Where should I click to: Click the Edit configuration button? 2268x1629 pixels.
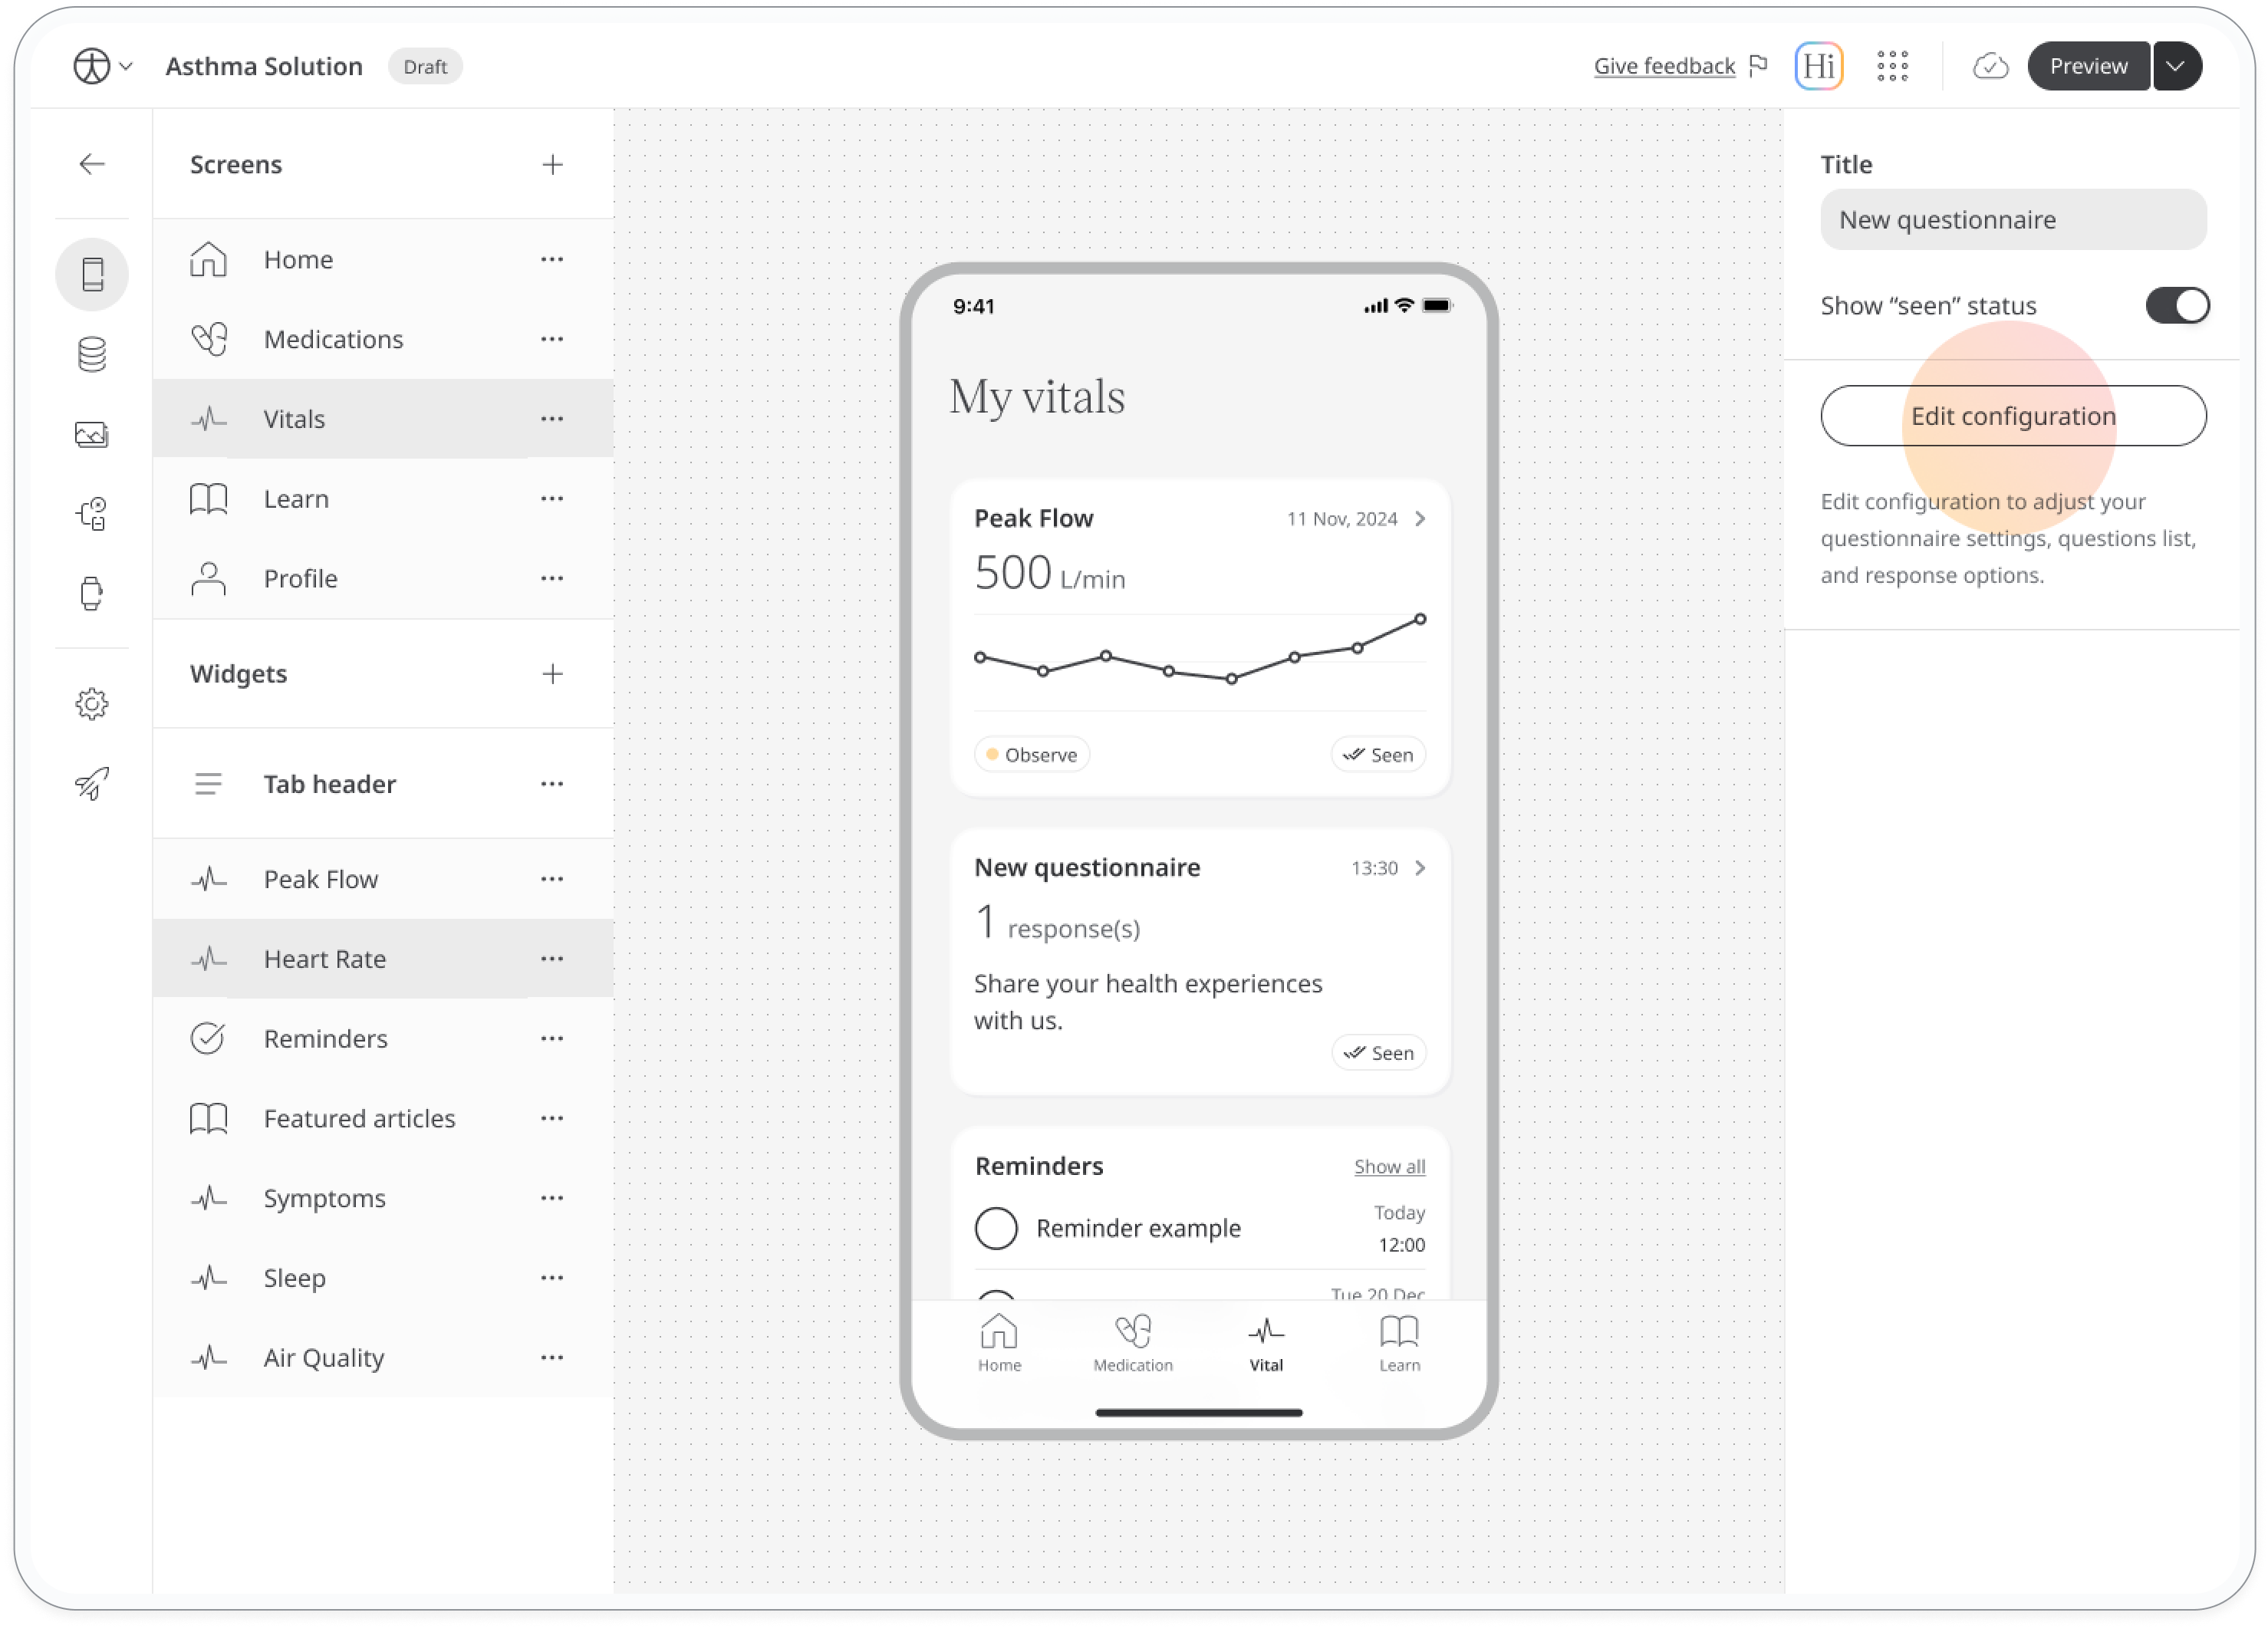coord(2014,416)
